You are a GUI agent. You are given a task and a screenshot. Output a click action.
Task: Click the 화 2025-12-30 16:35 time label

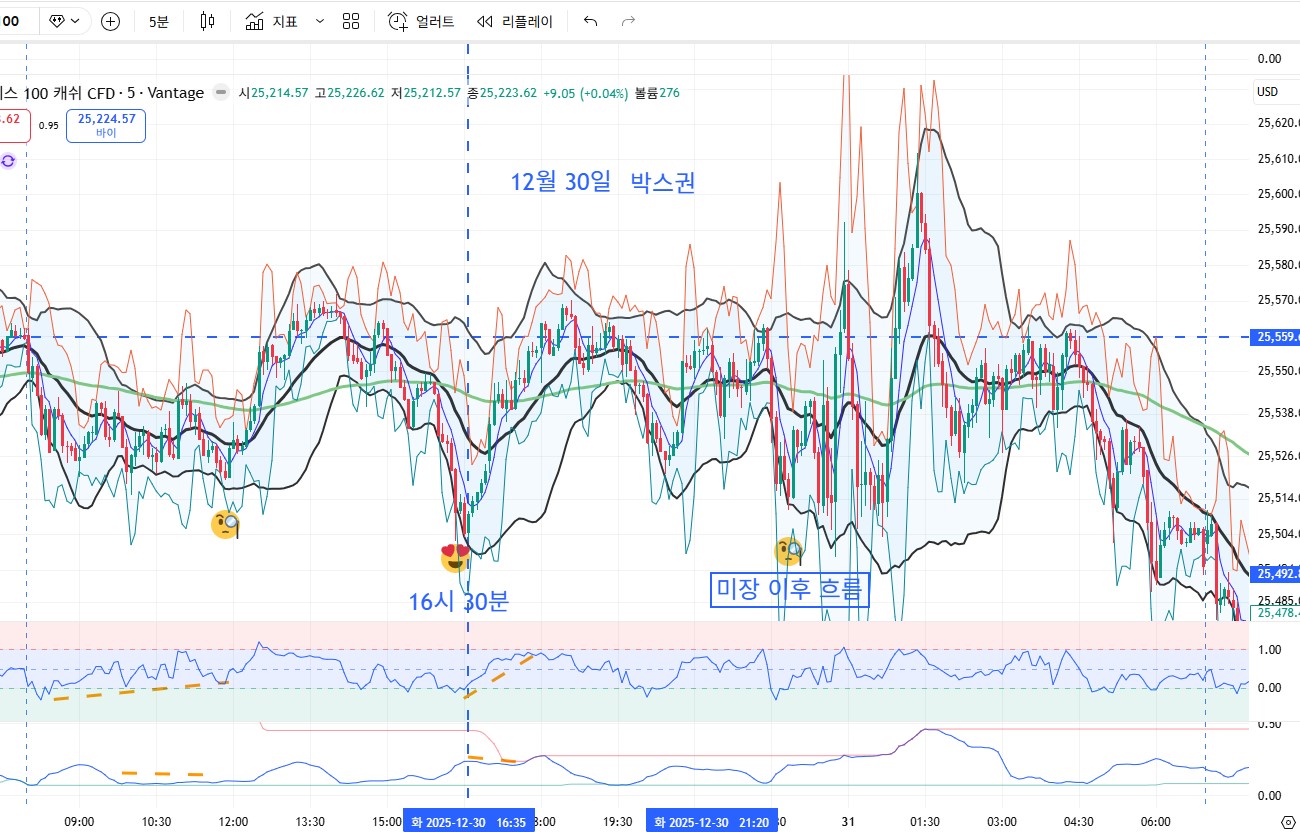pyautogui.click(x=469, y=822)
